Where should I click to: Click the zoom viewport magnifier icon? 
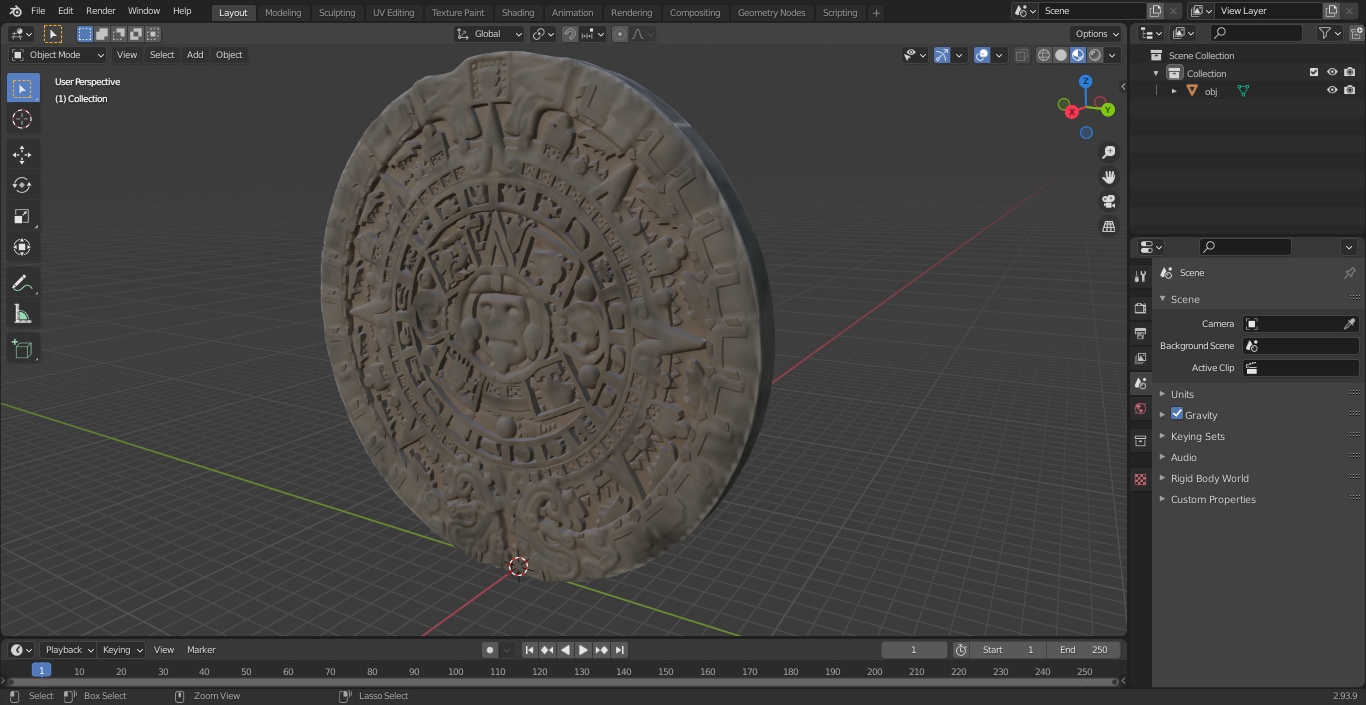1108,152
